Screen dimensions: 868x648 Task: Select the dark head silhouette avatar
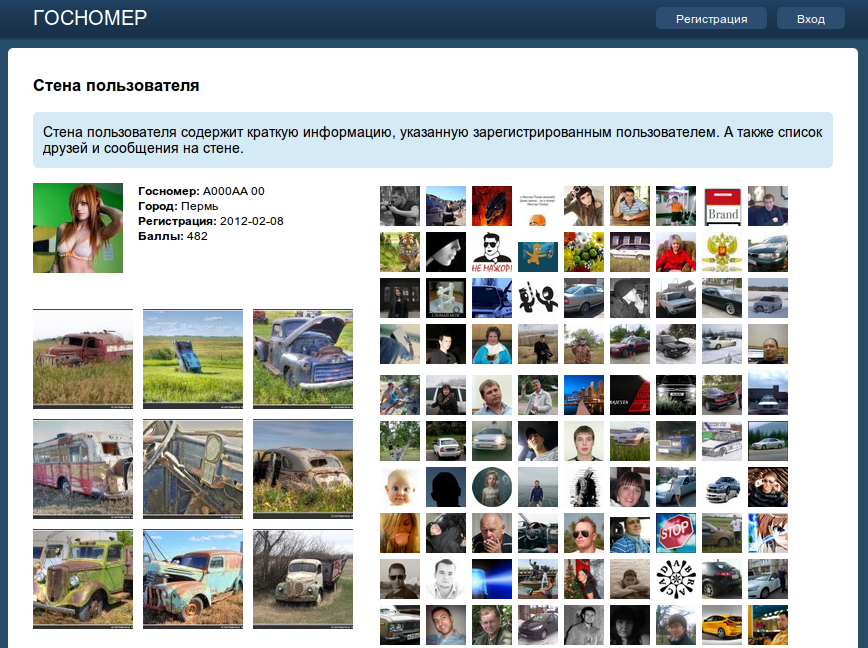click(x=446, y=487)
